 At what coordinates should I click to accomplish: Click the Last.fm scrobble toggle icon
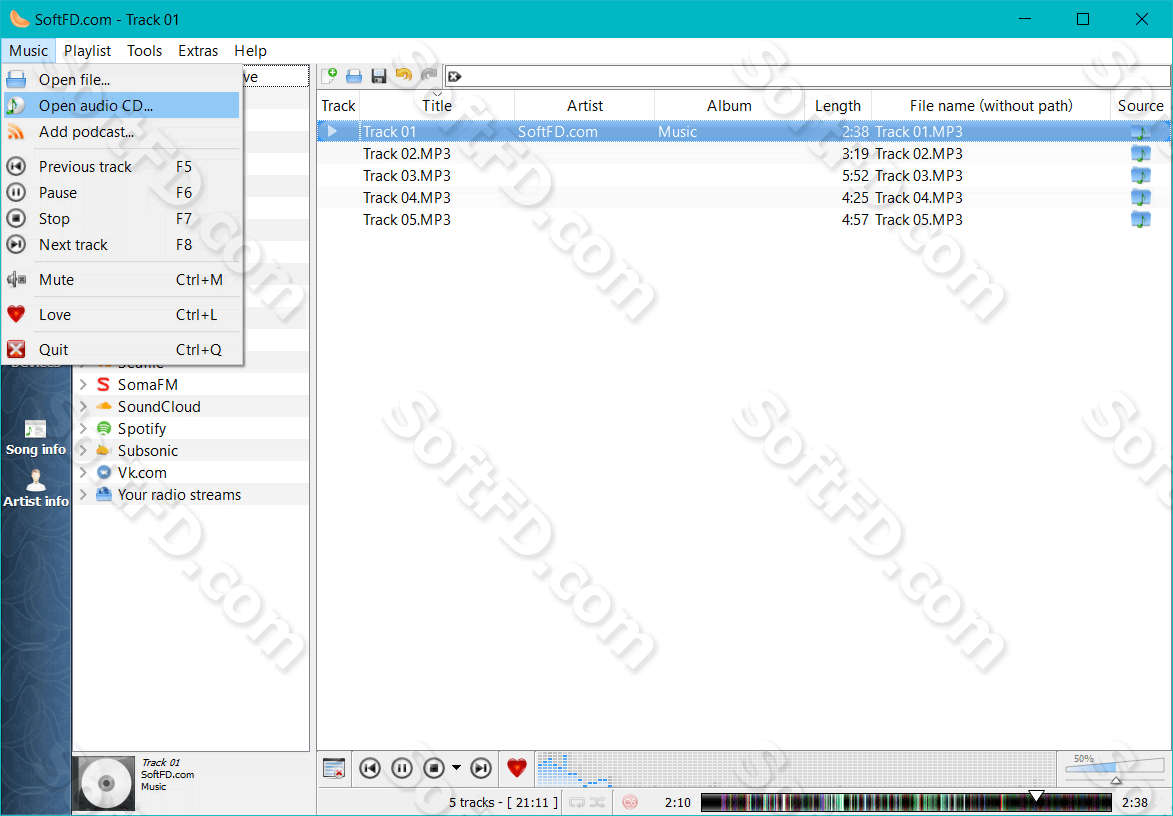pos(630,803)
